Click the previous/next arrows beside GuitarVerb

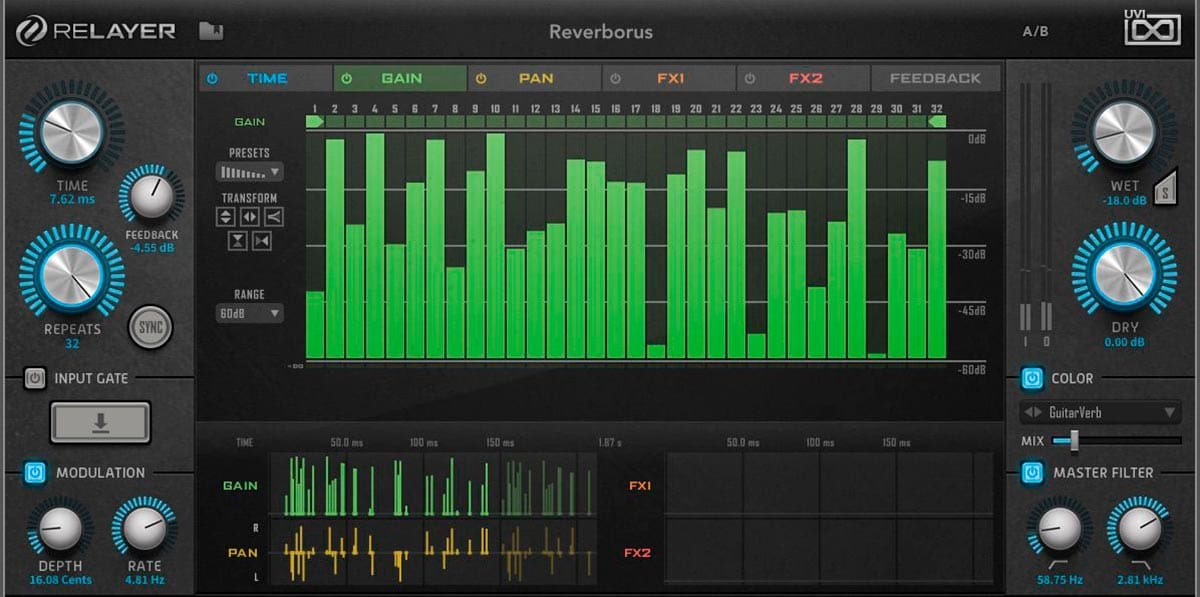tap(1035, 412)
